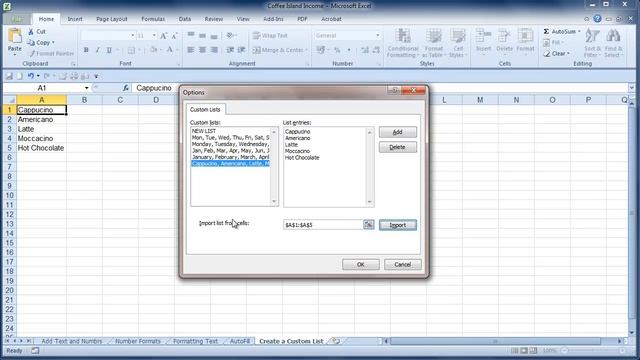The width and height of the screenshot is (640, 360).
Task: Select column header B
Action: [84, 100]
